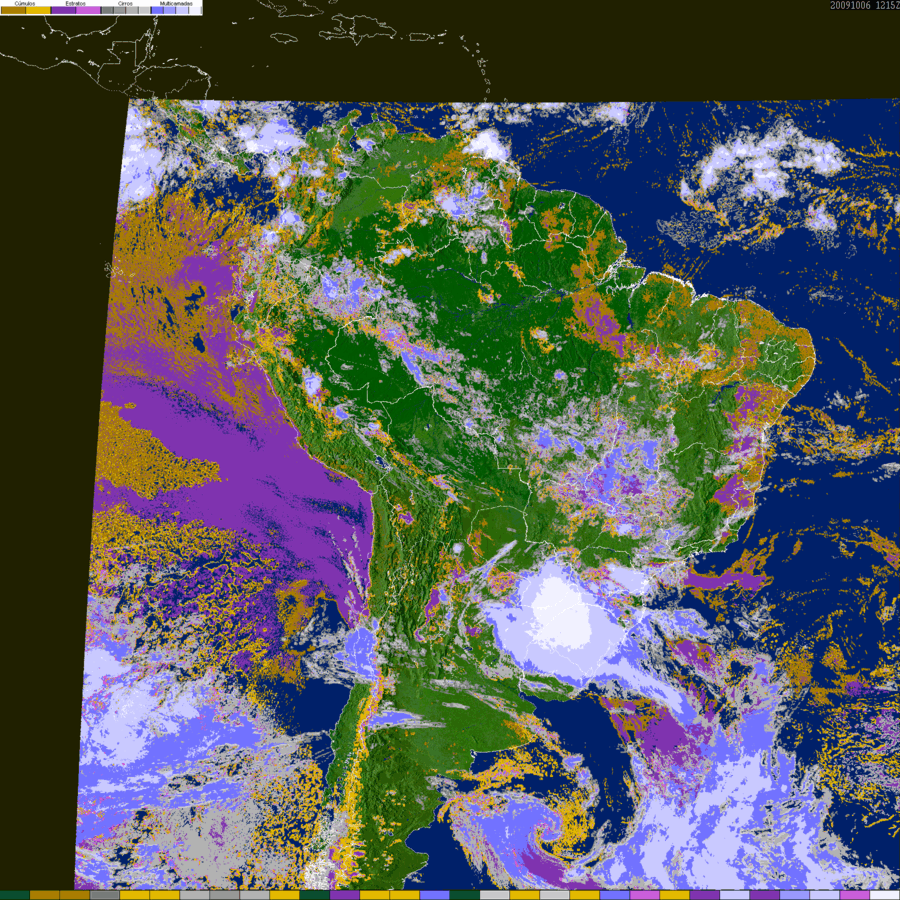Click the 'Cirros' legend label
The image size is (900, 900).
pyautogui.click(x=125, y=3)
